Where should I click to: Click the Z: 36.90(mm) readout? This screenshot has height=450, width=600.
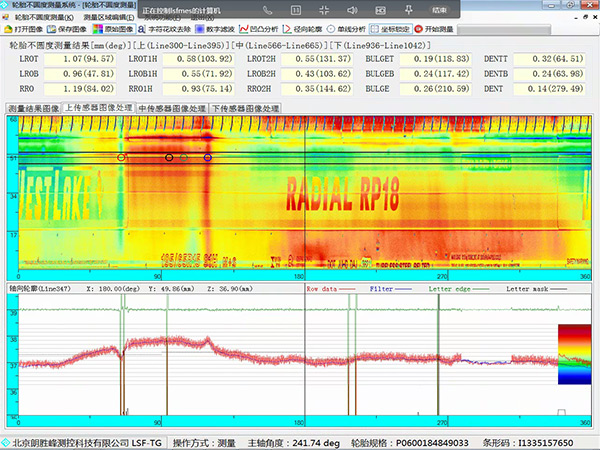[x=230, y=289]
